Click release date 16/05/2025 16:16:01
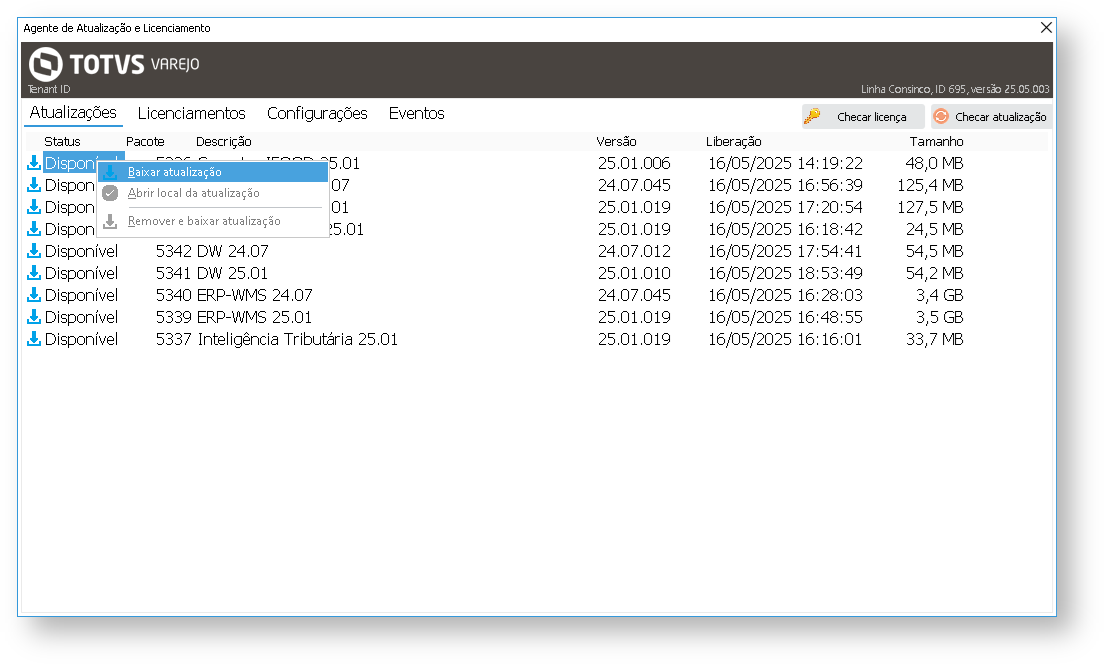Image resolution: width=1105 pixels, height=665 pixels. tap(784, 339)
